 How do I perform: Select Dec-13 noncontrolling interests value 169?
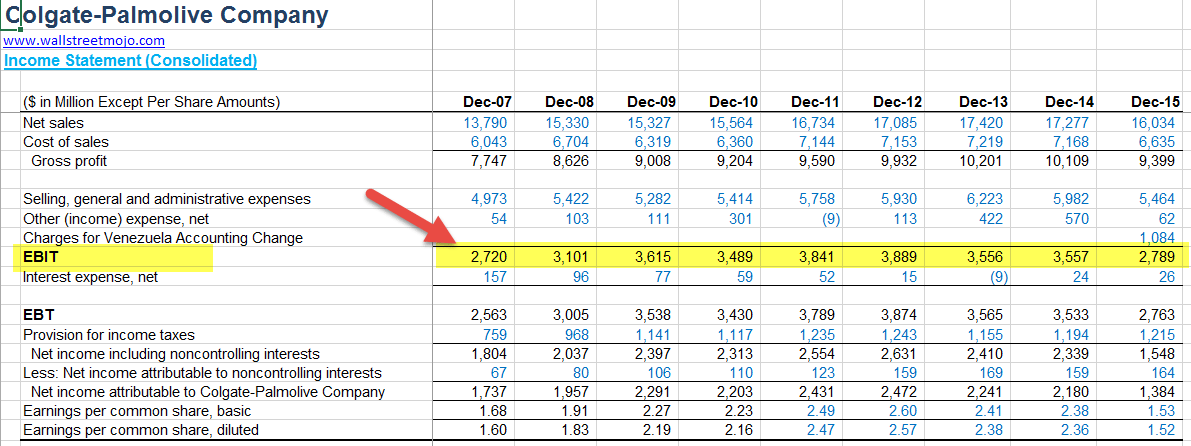[x=991, y=373]
